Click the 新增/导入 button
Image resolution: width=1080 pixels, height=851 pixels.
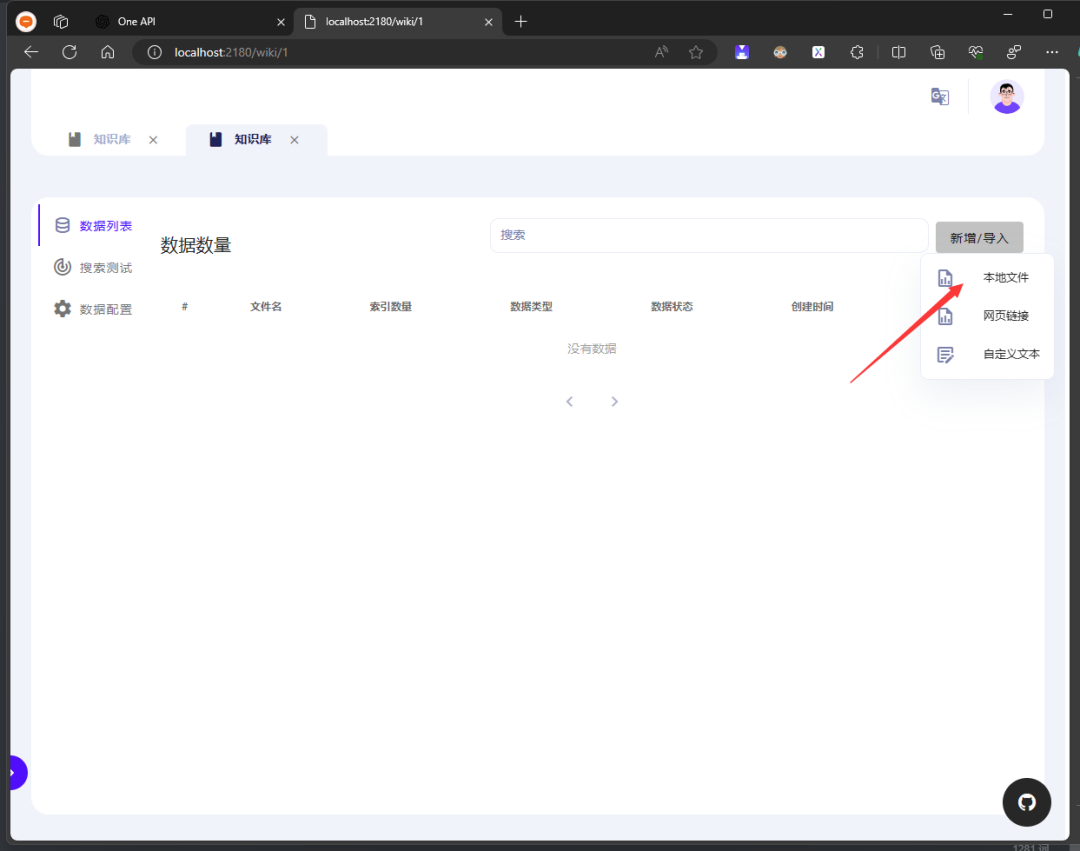[979, 238]
